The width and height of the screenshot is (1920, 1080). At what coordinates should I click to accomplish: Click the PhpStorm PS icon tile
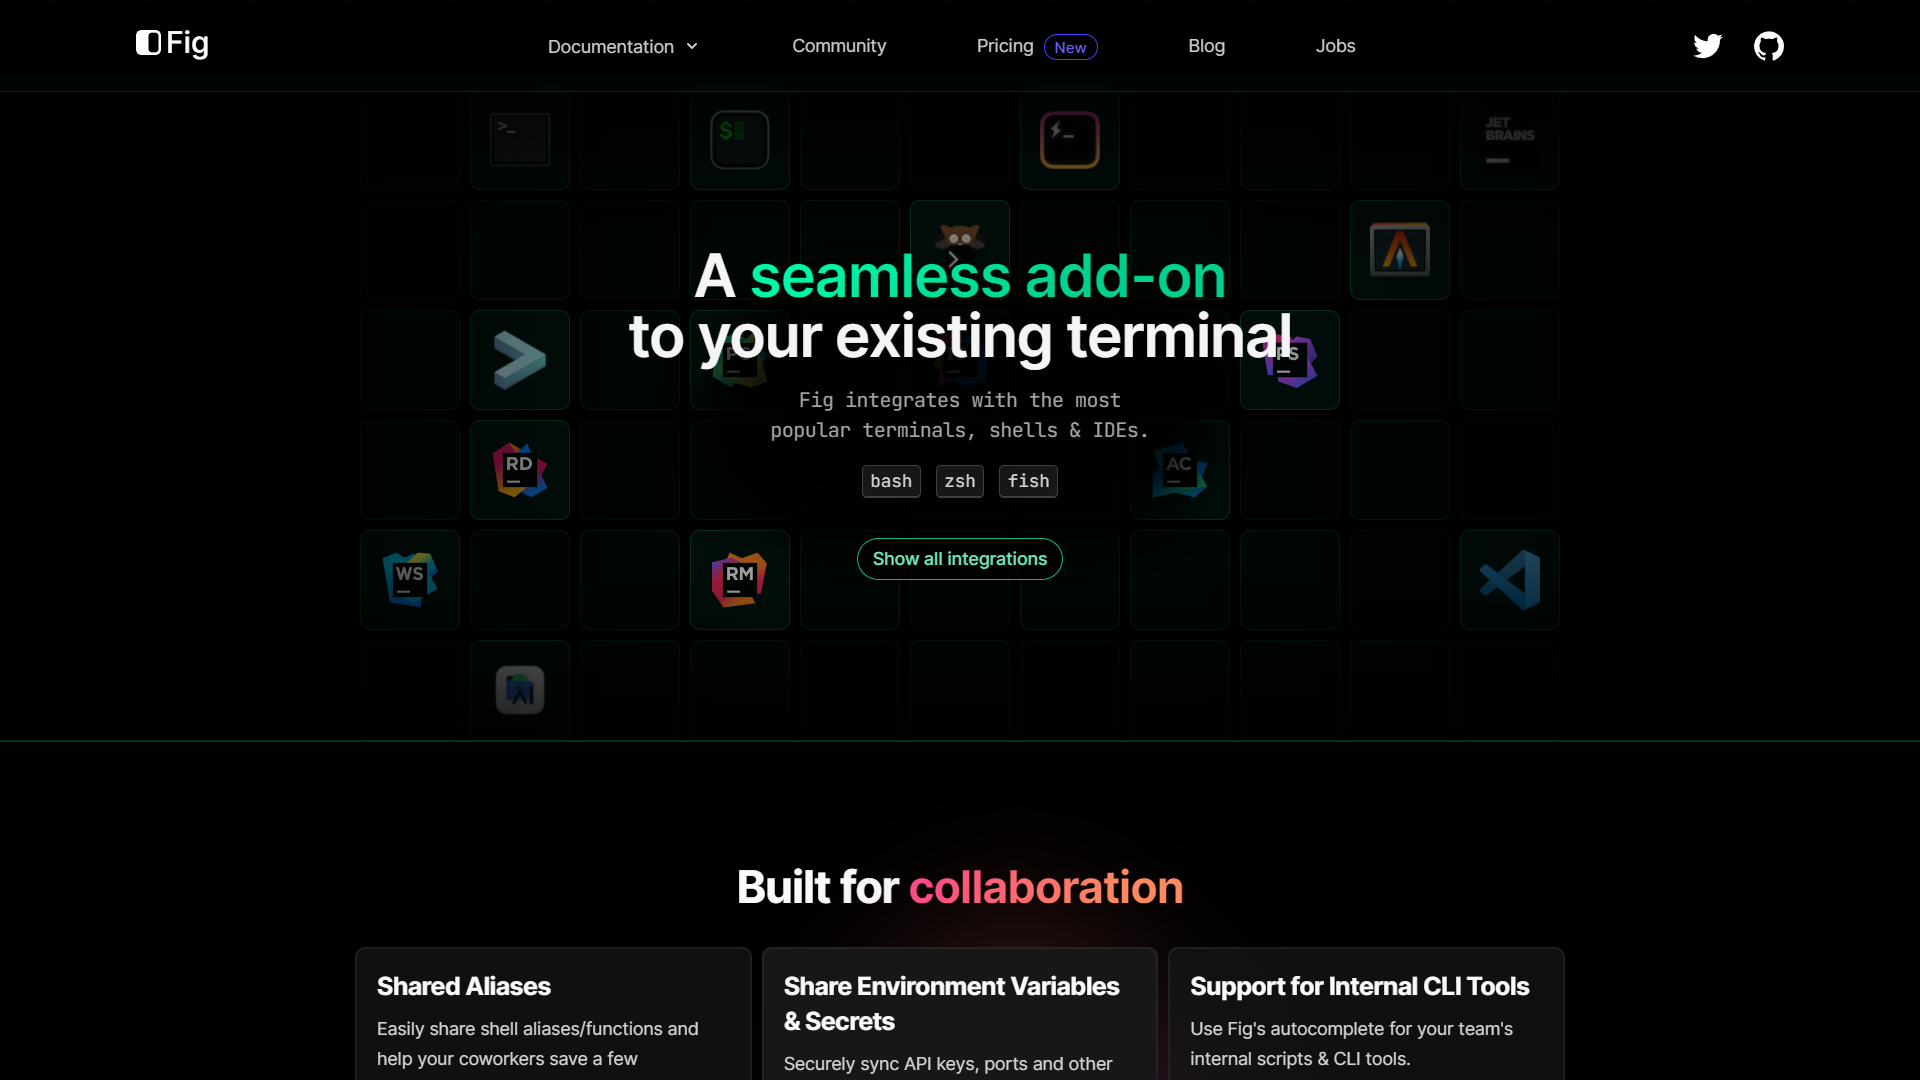(1290, 360)
